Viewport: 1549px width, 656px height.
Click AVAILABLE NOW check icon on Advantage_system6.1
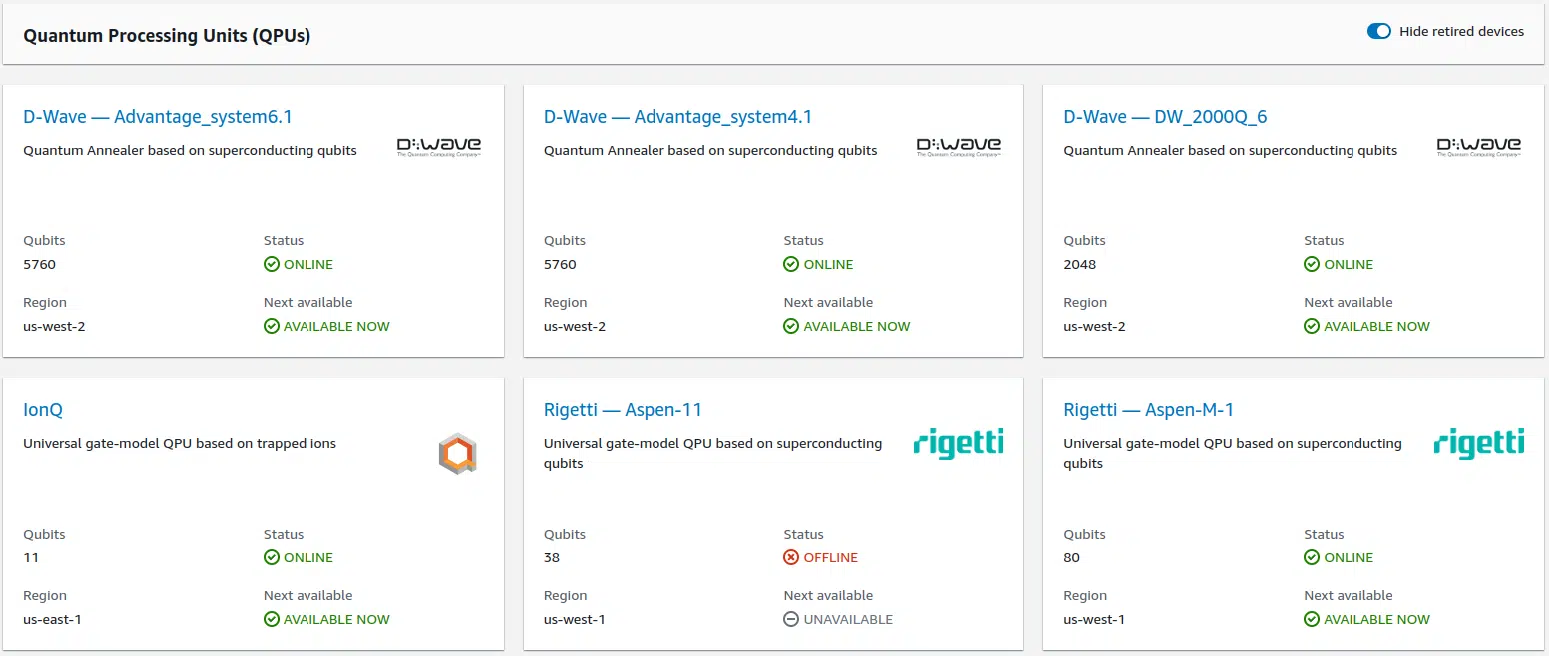271,326
